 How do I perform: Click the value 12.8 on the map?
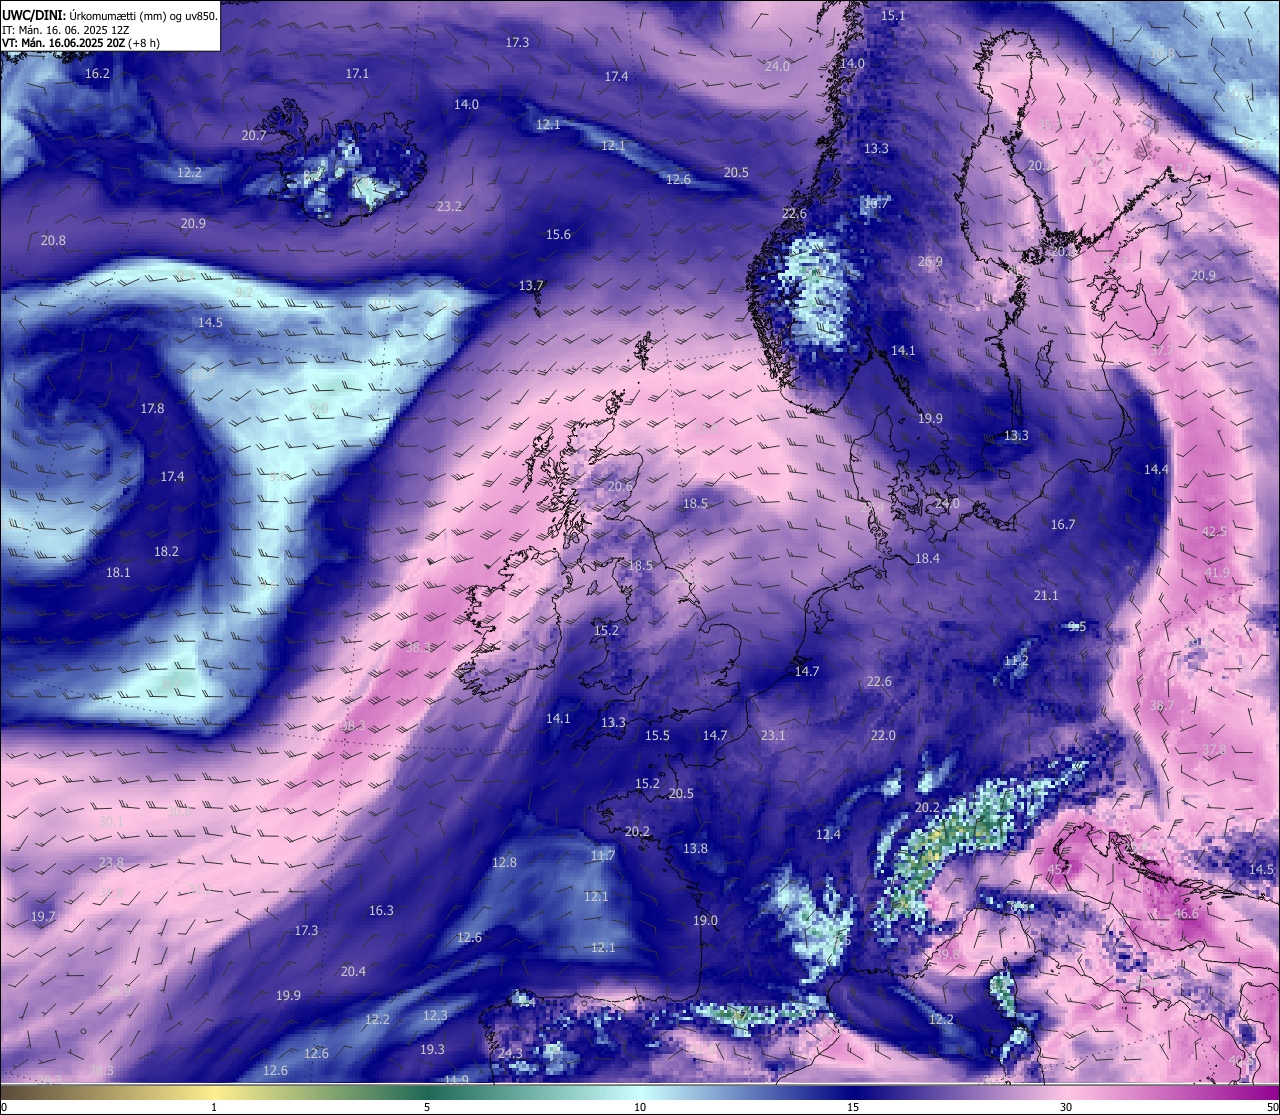(504, 863)
